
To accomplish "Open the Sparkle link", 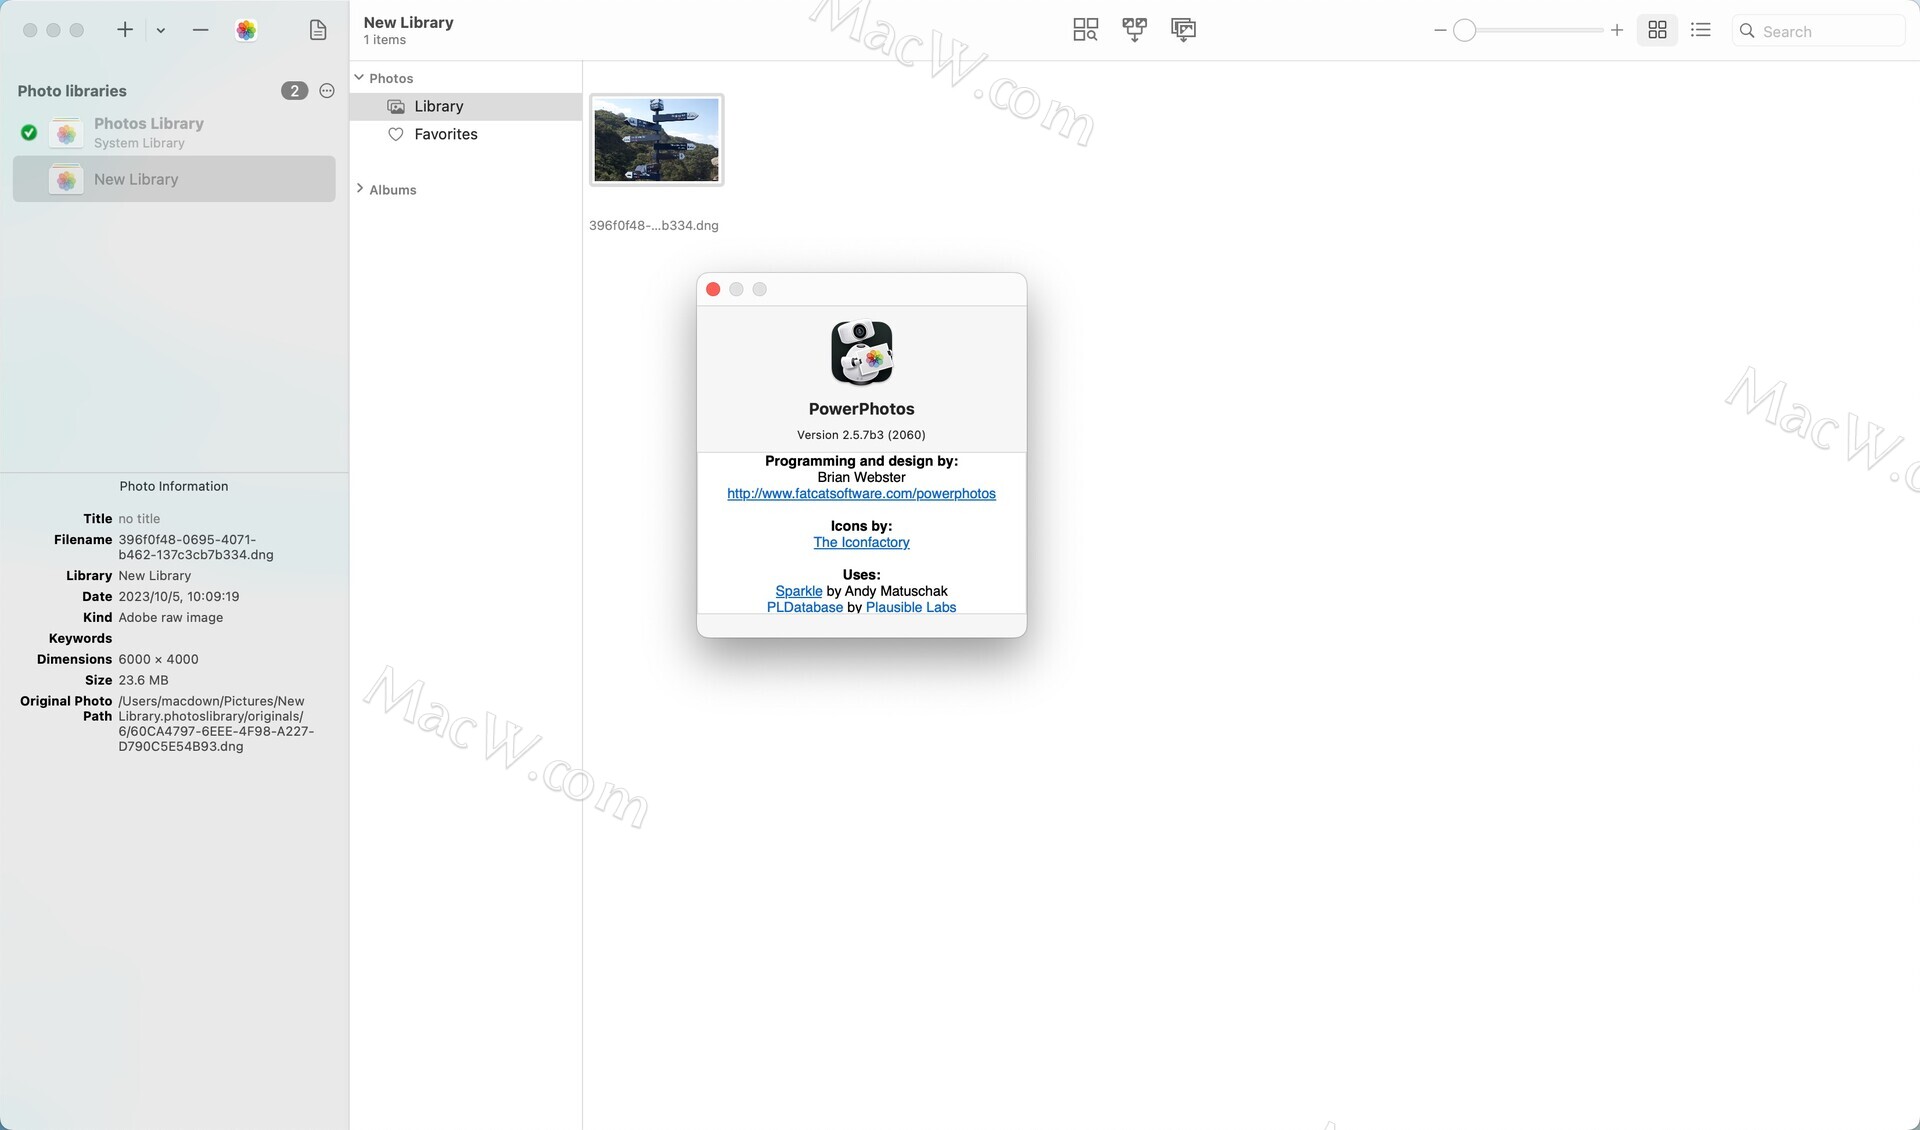I will tap(799, 591).
